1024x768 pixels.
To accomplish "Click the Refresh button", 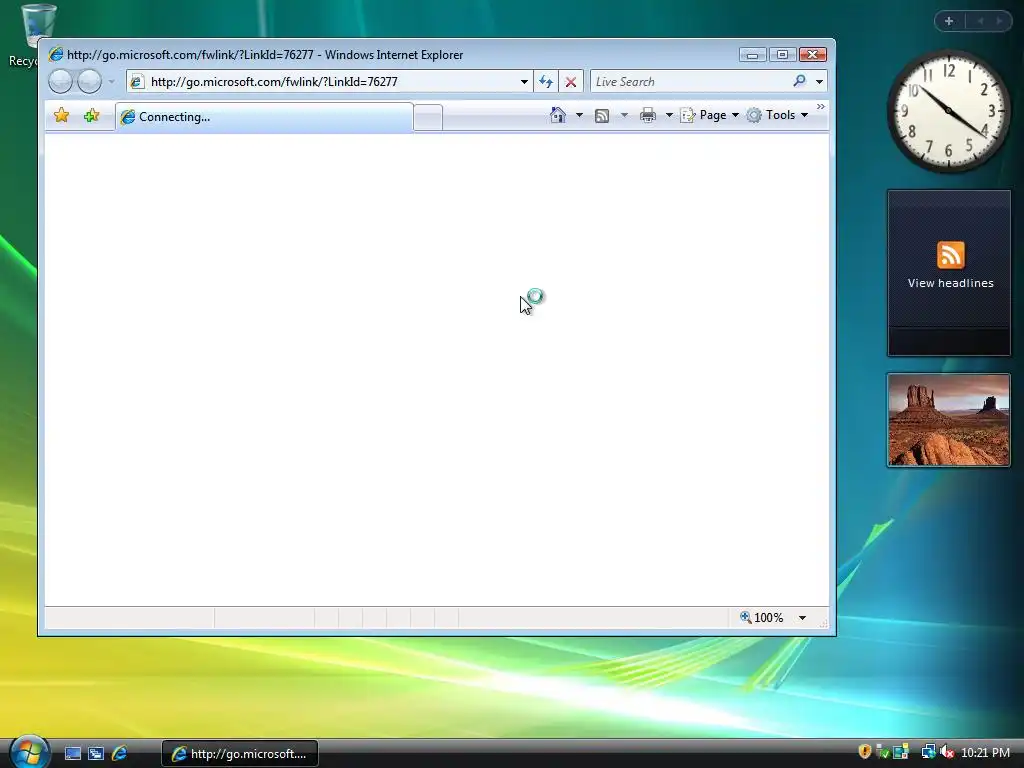I will [546, 82].
